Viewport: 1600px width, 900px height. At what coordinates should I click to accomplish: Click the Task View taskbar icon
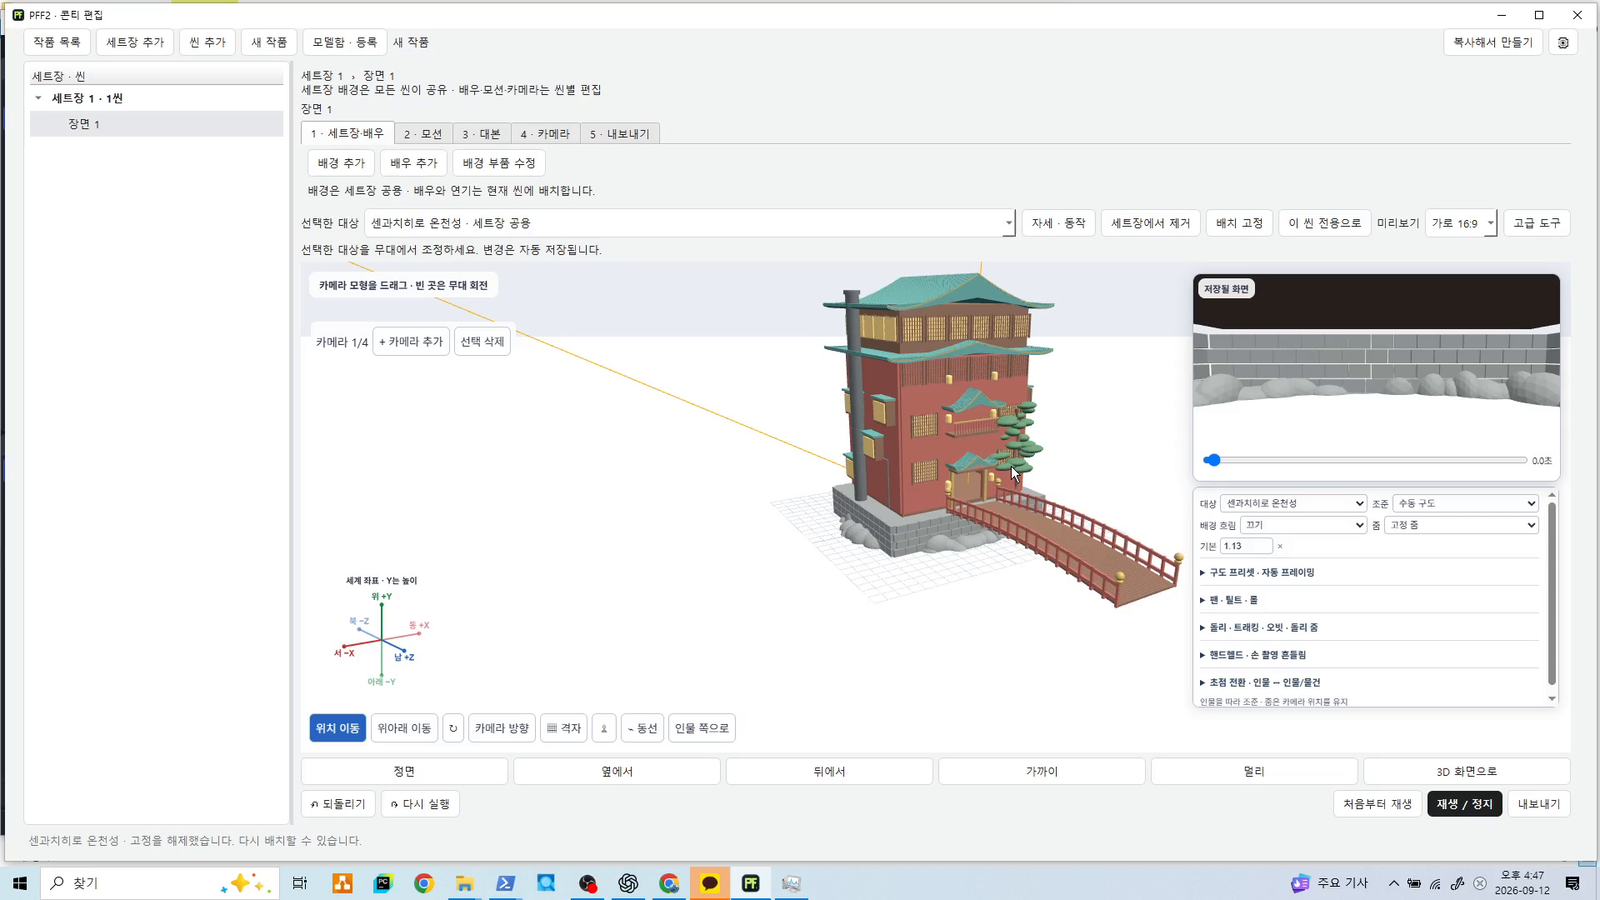point(299,883)
